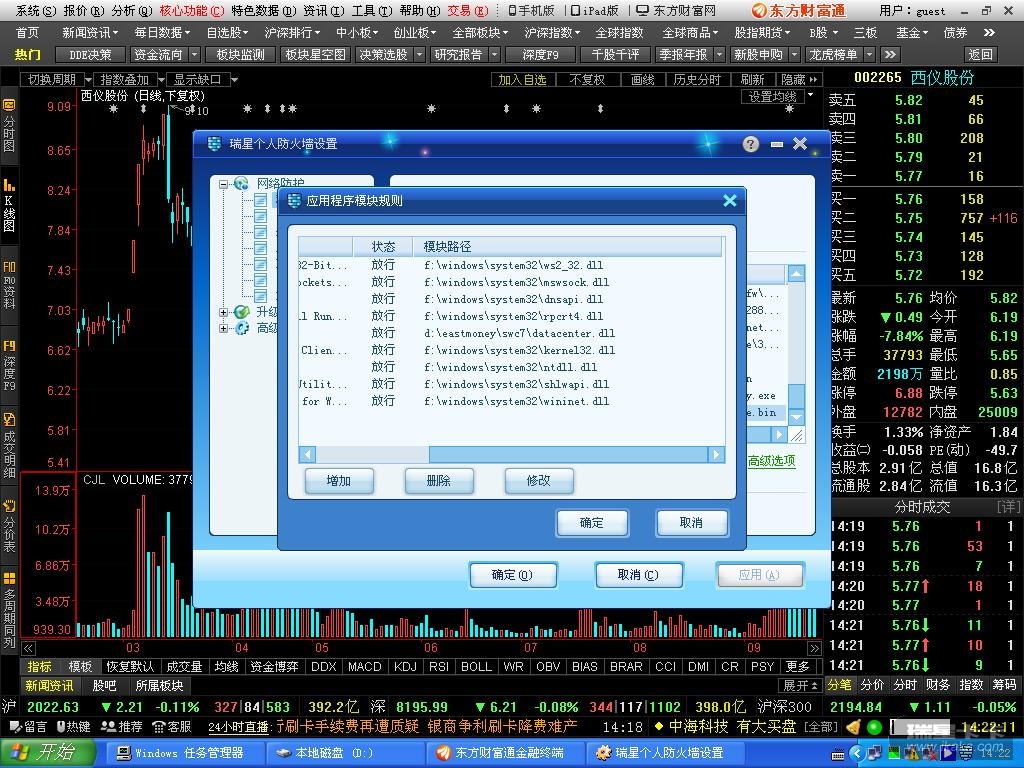Open the 分时图 sidebar icon

click(9, 125)
